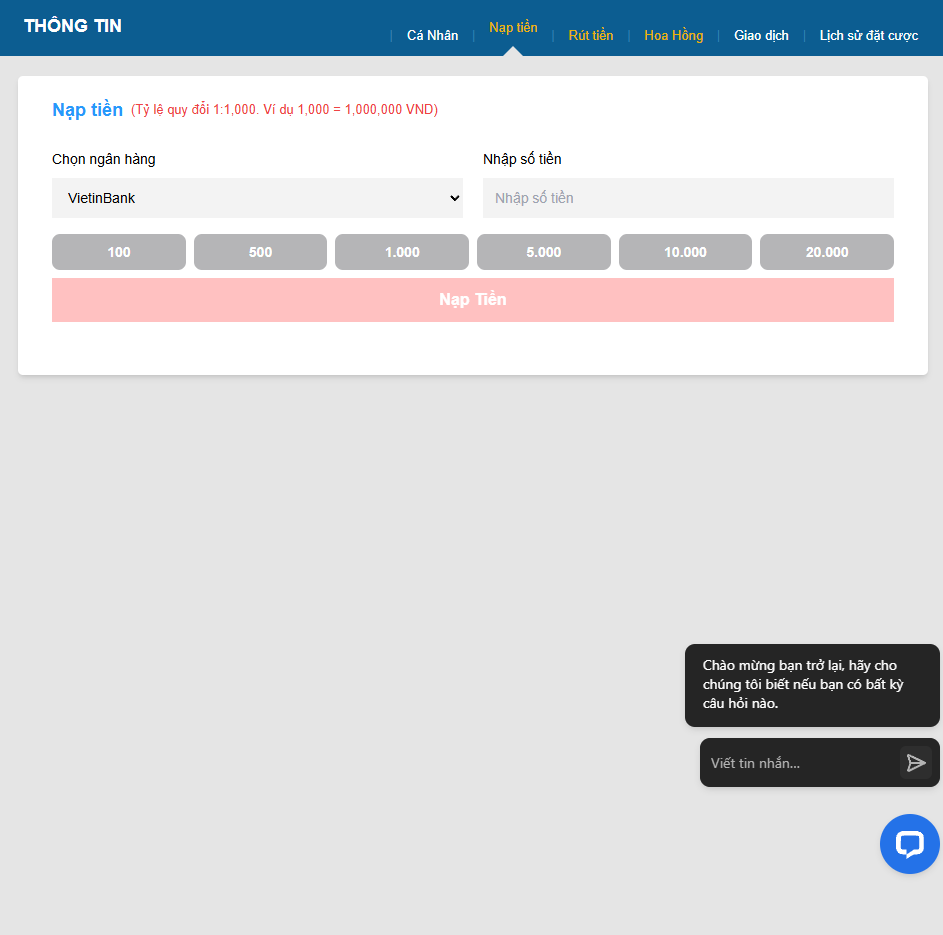Focus the Nhập số tiền input field
The height and width of the screenshot is (935, 943).
click(688, 198)
